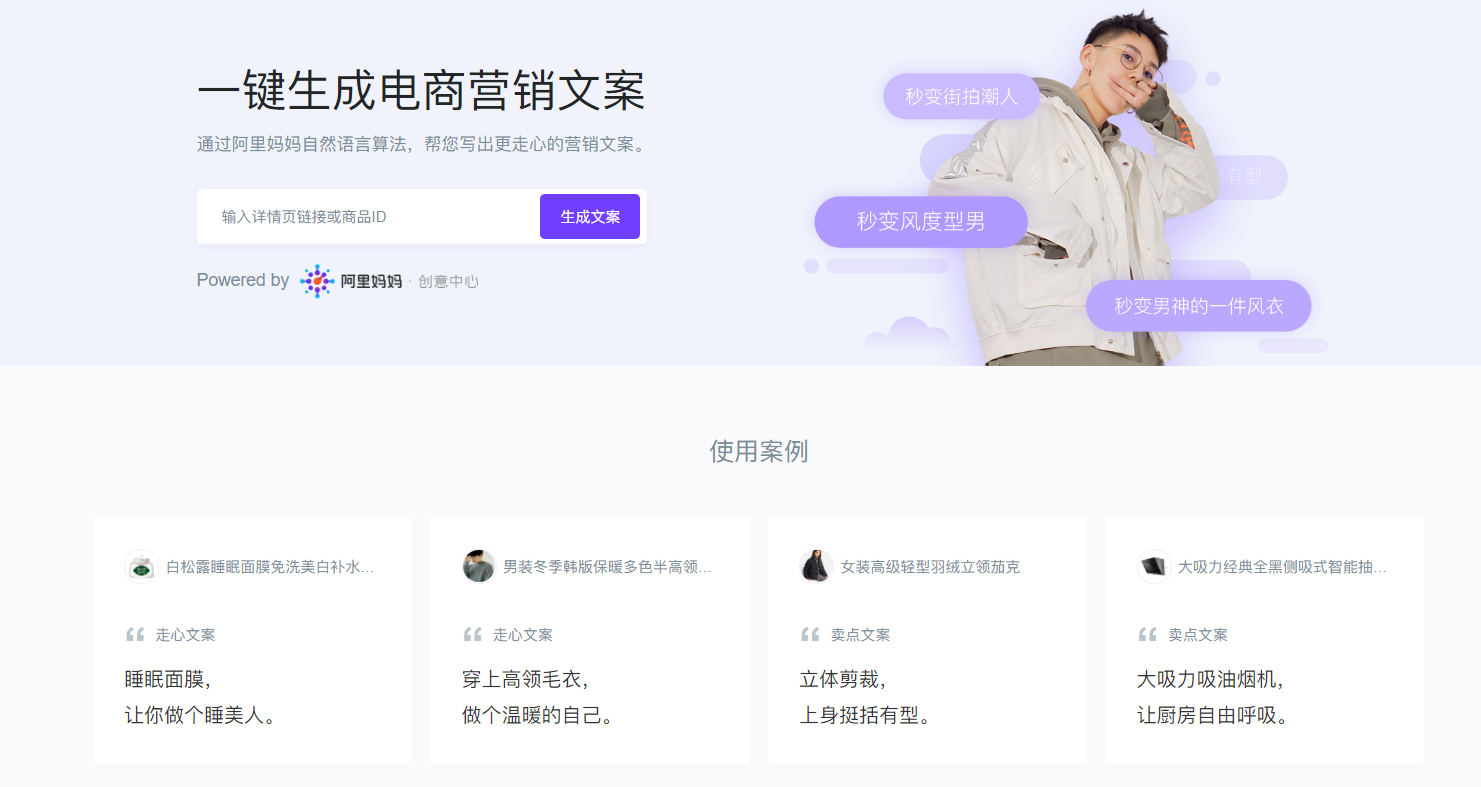Select the 秒变风度型男 bubble
1481x787 pixels.
coord(921,222)
